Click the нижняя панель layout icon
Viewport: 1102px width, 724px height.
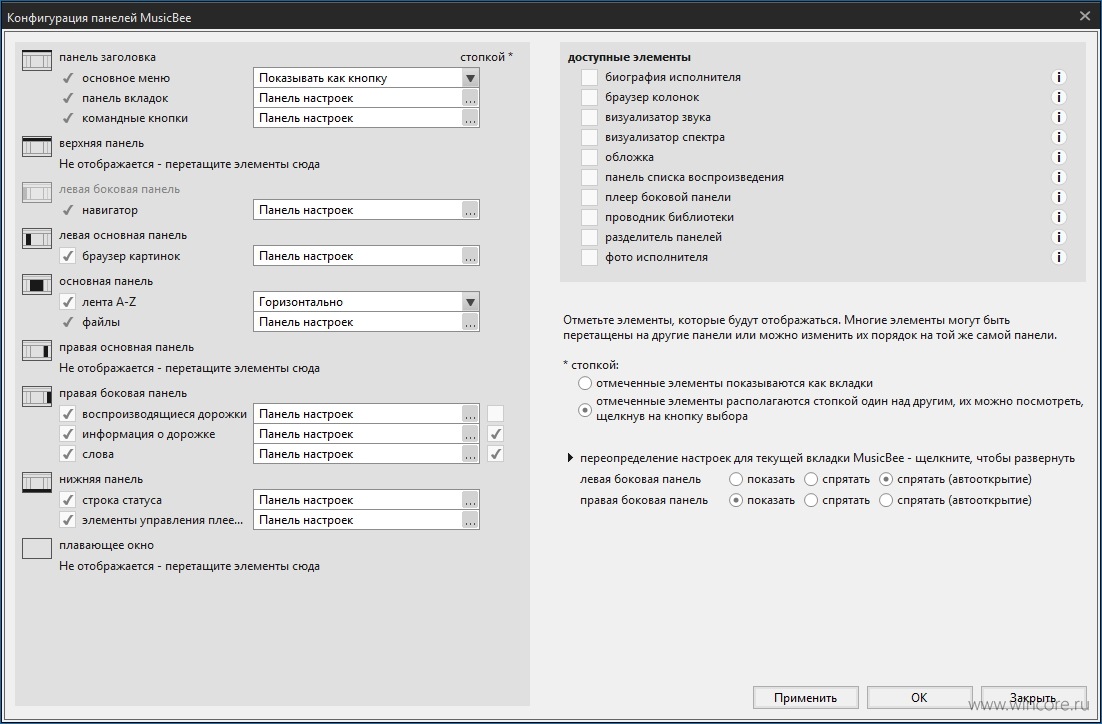click(x=37, y=482)
